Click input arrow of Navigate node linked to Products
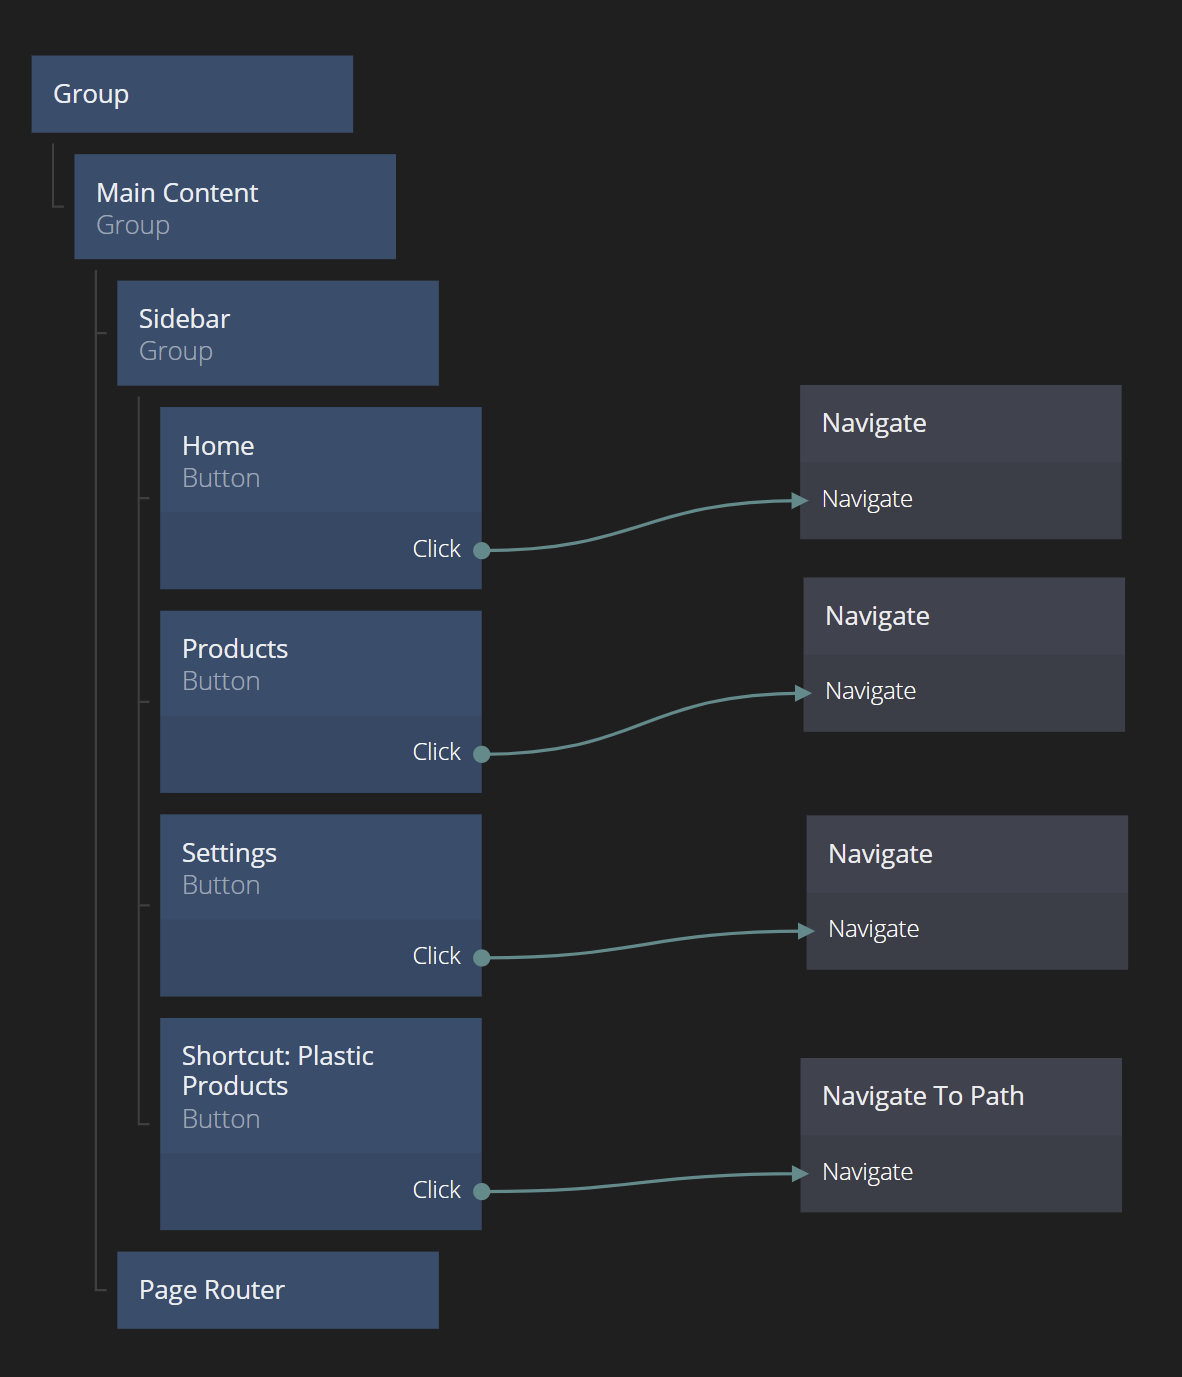 [x=803, y=692]
